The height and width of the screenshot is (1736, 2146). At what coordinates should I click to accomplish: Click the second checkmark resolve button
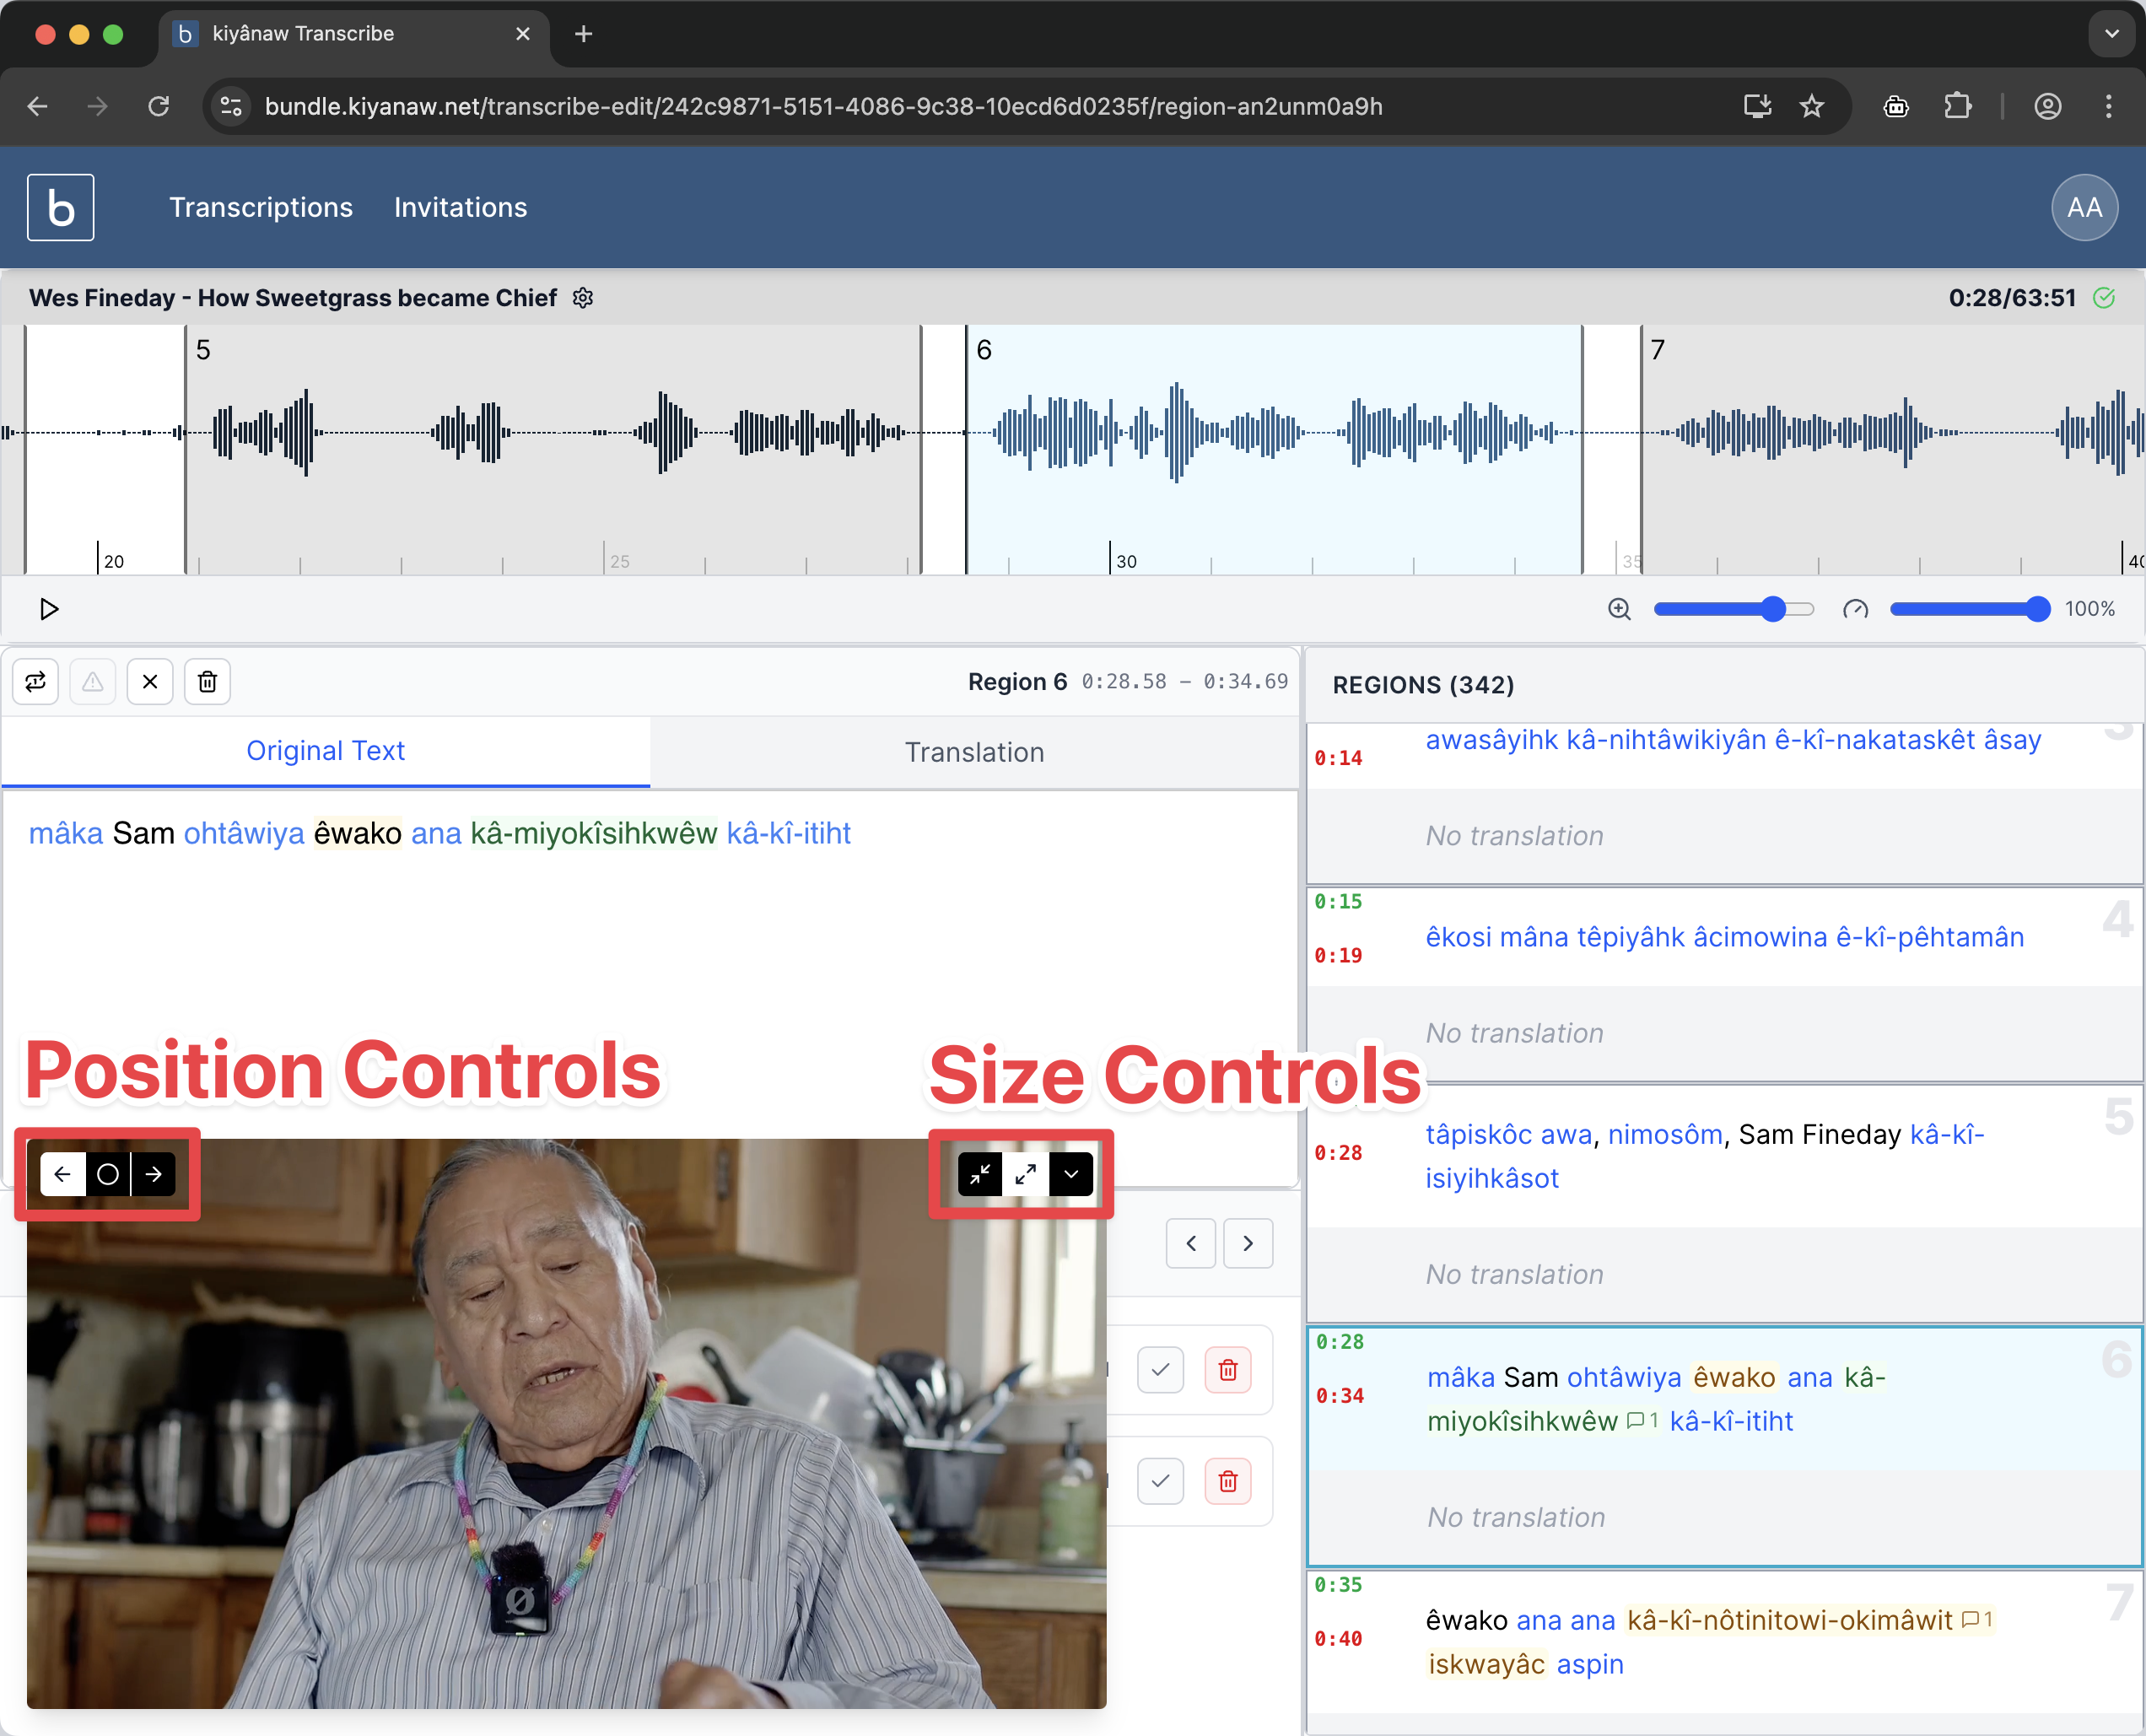(x=1160, y=1481)
